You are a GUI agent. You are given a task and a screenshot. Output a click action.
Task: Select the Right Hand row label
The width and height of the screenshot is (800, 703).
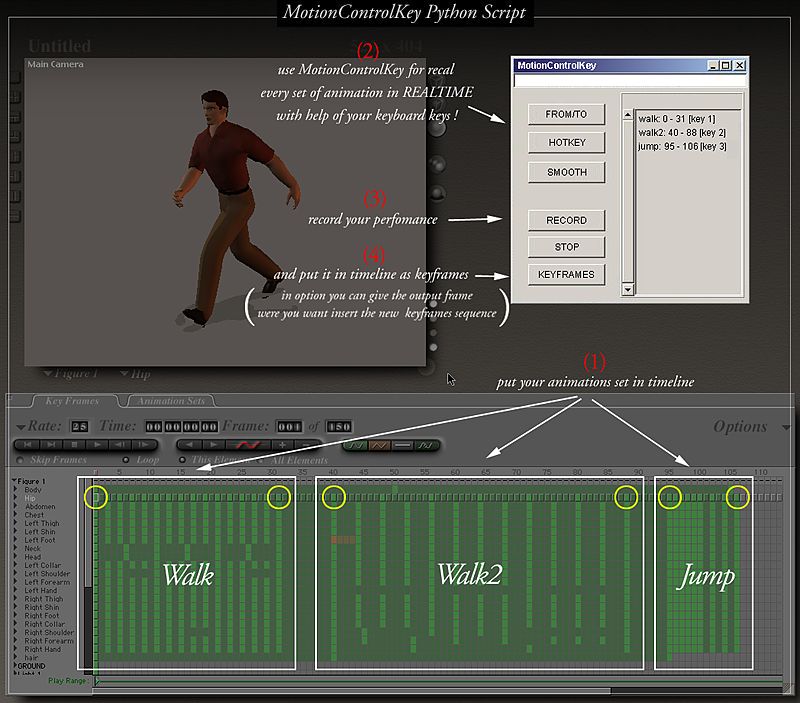[42, 649]
